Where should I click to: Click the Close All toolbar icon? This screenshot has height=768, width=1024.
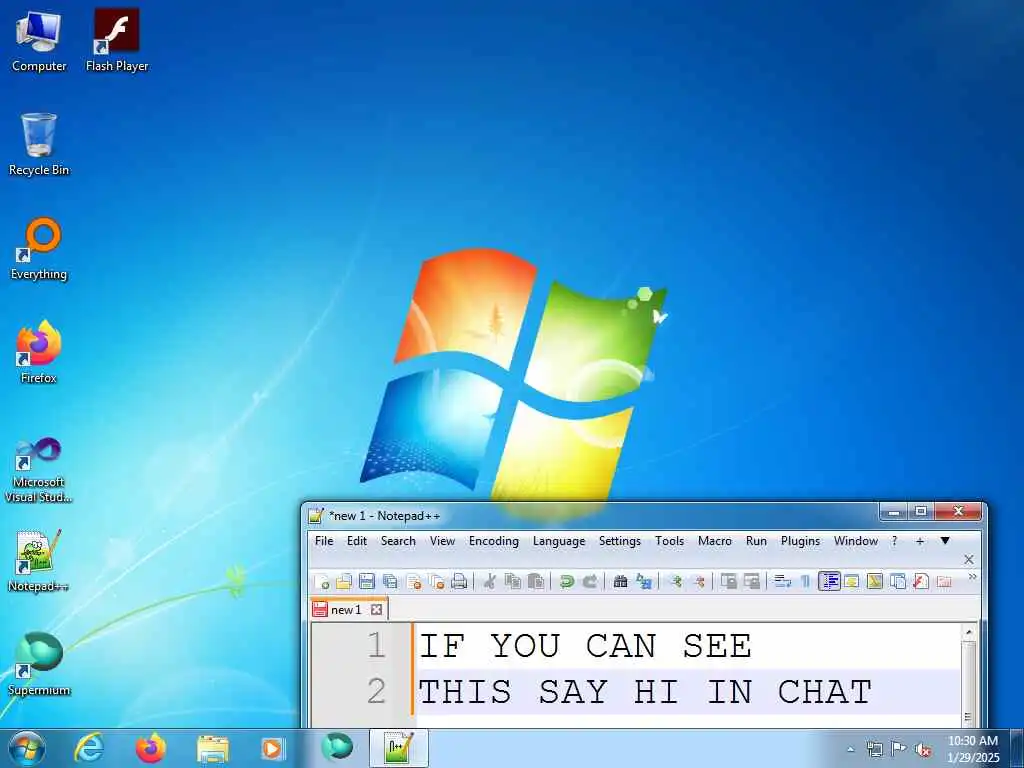436,581
